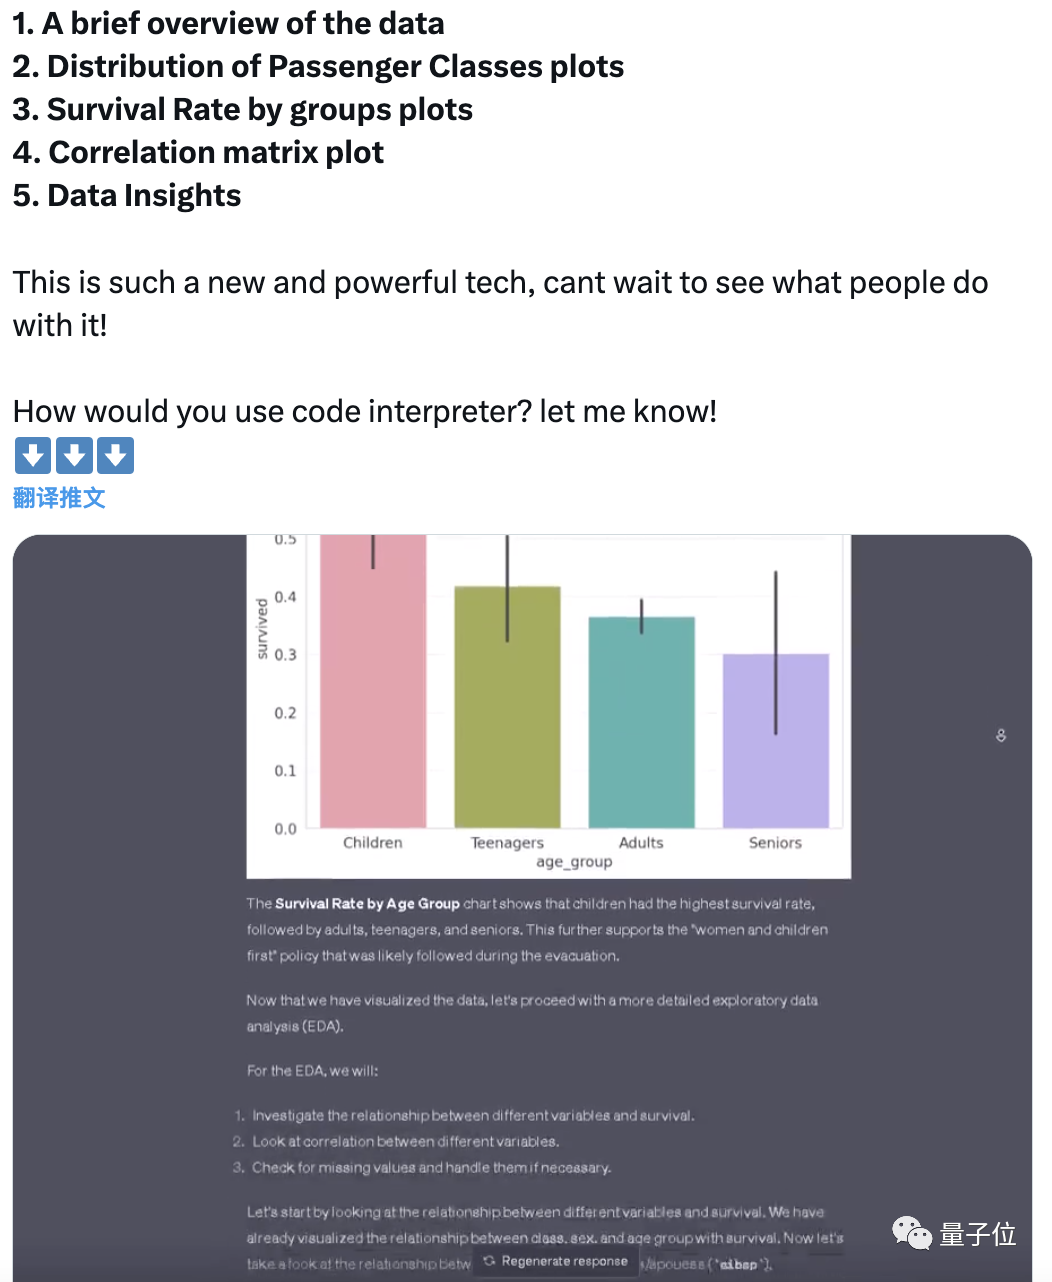Click the 翻译推文 translate tweet link

[x=59, y=498]
